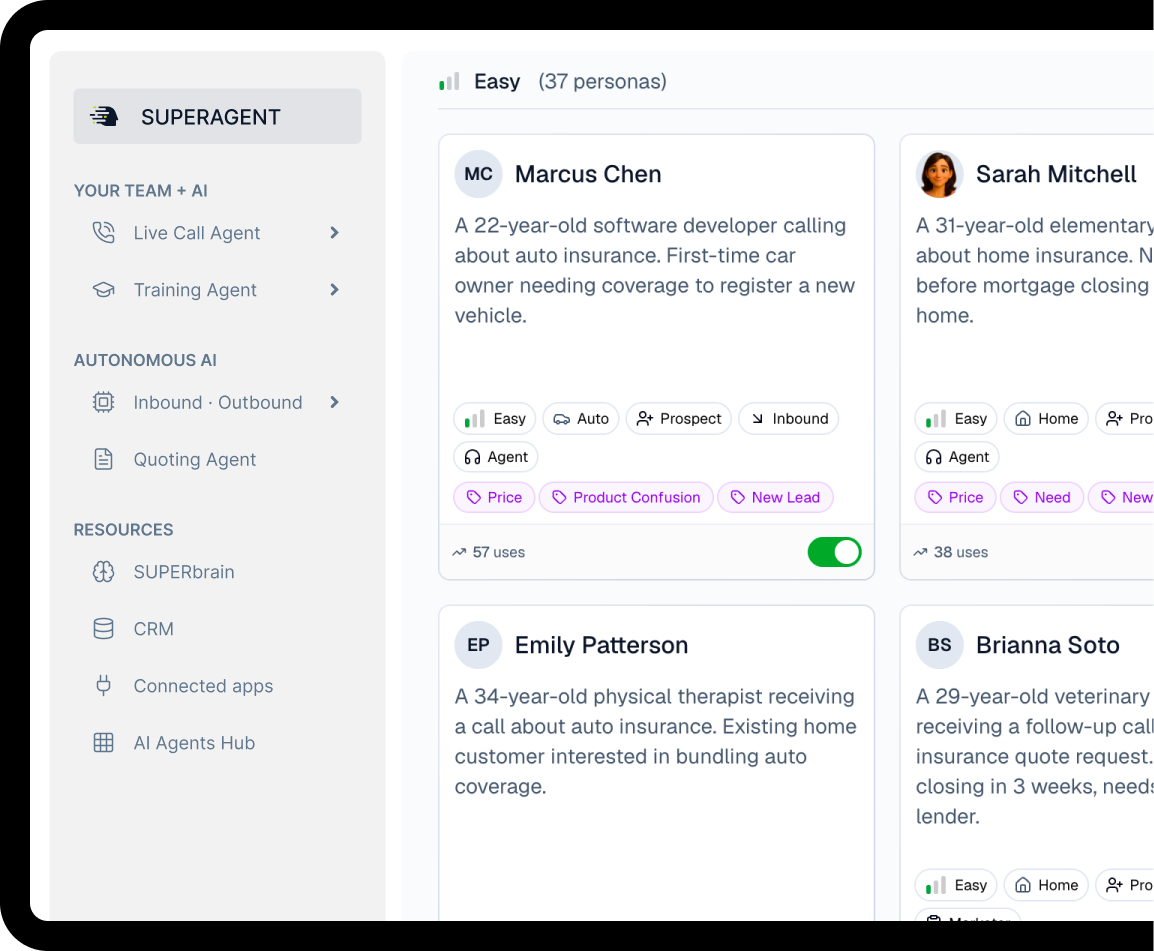
Task: Click the Training Agent graduation cap icon
Action: tap(104, 290)
